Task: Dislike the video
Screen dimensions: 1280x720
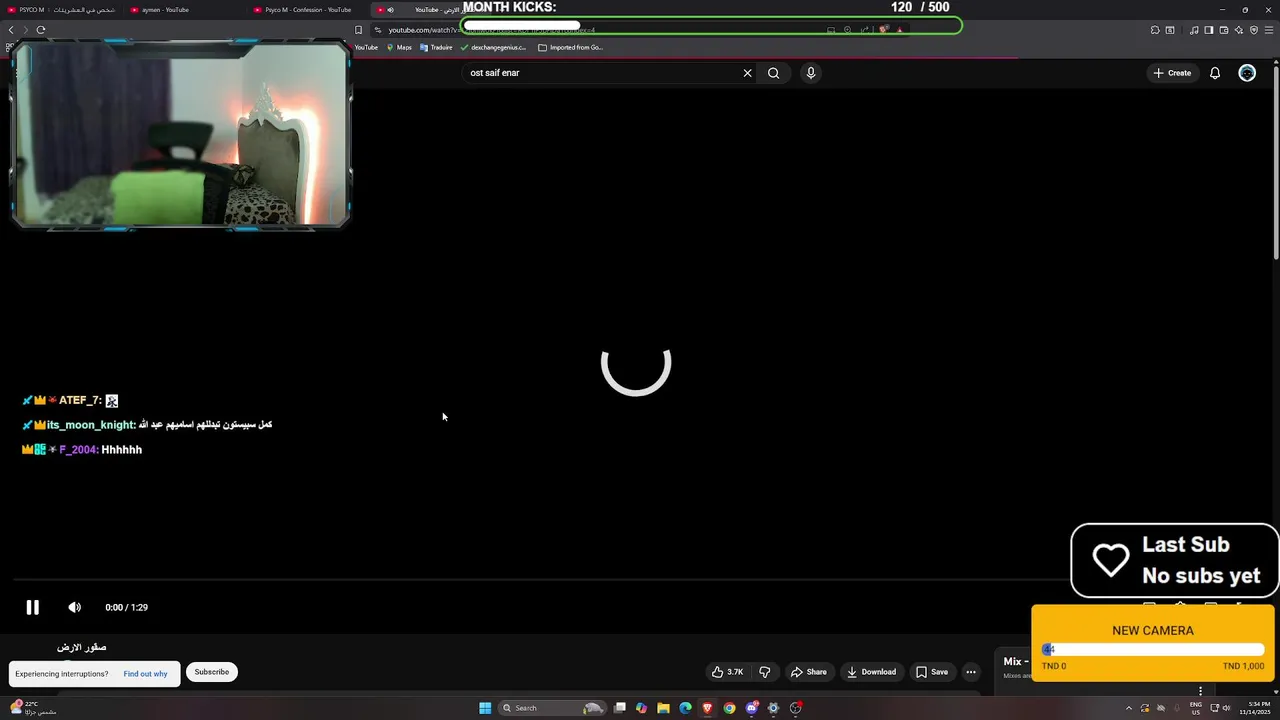Action: tap(765, 672)
